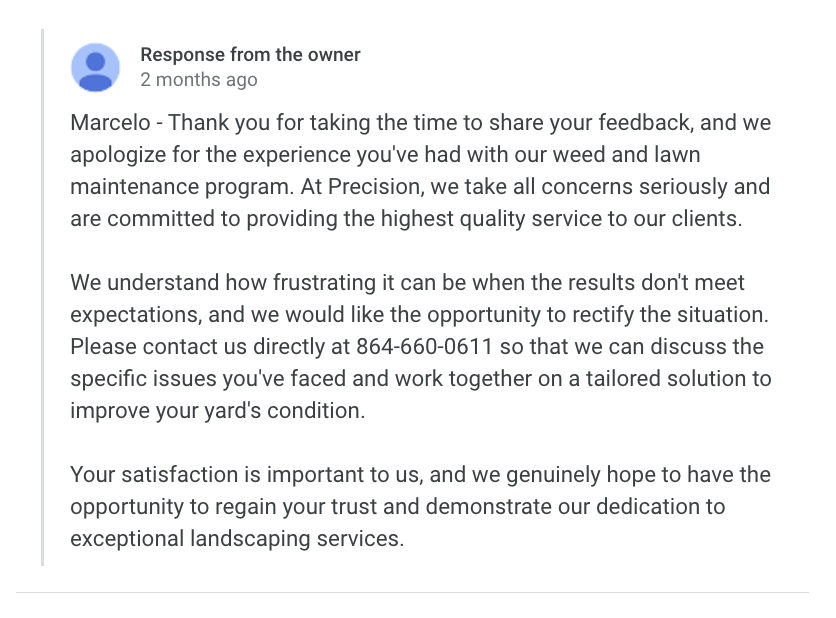Screen dimensions: 836x618
Task: Click the words "Thank you for taking the time"
Action: 302,123
